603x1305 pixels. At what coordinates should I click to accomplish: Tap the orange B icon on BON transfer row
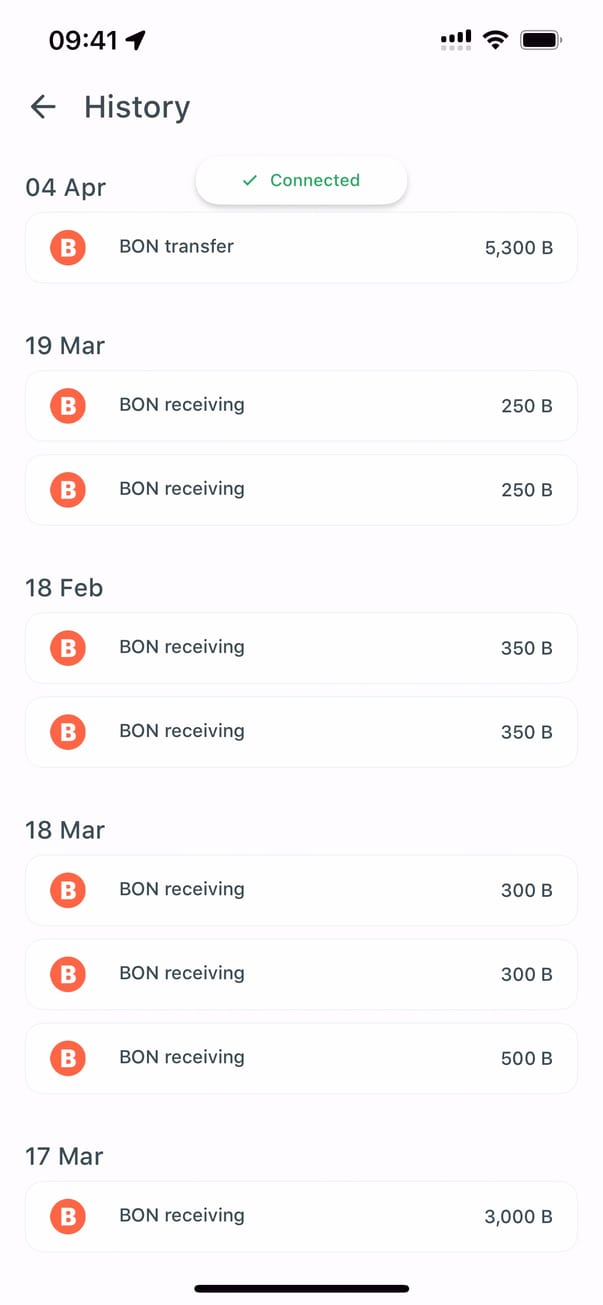(68, 248)
